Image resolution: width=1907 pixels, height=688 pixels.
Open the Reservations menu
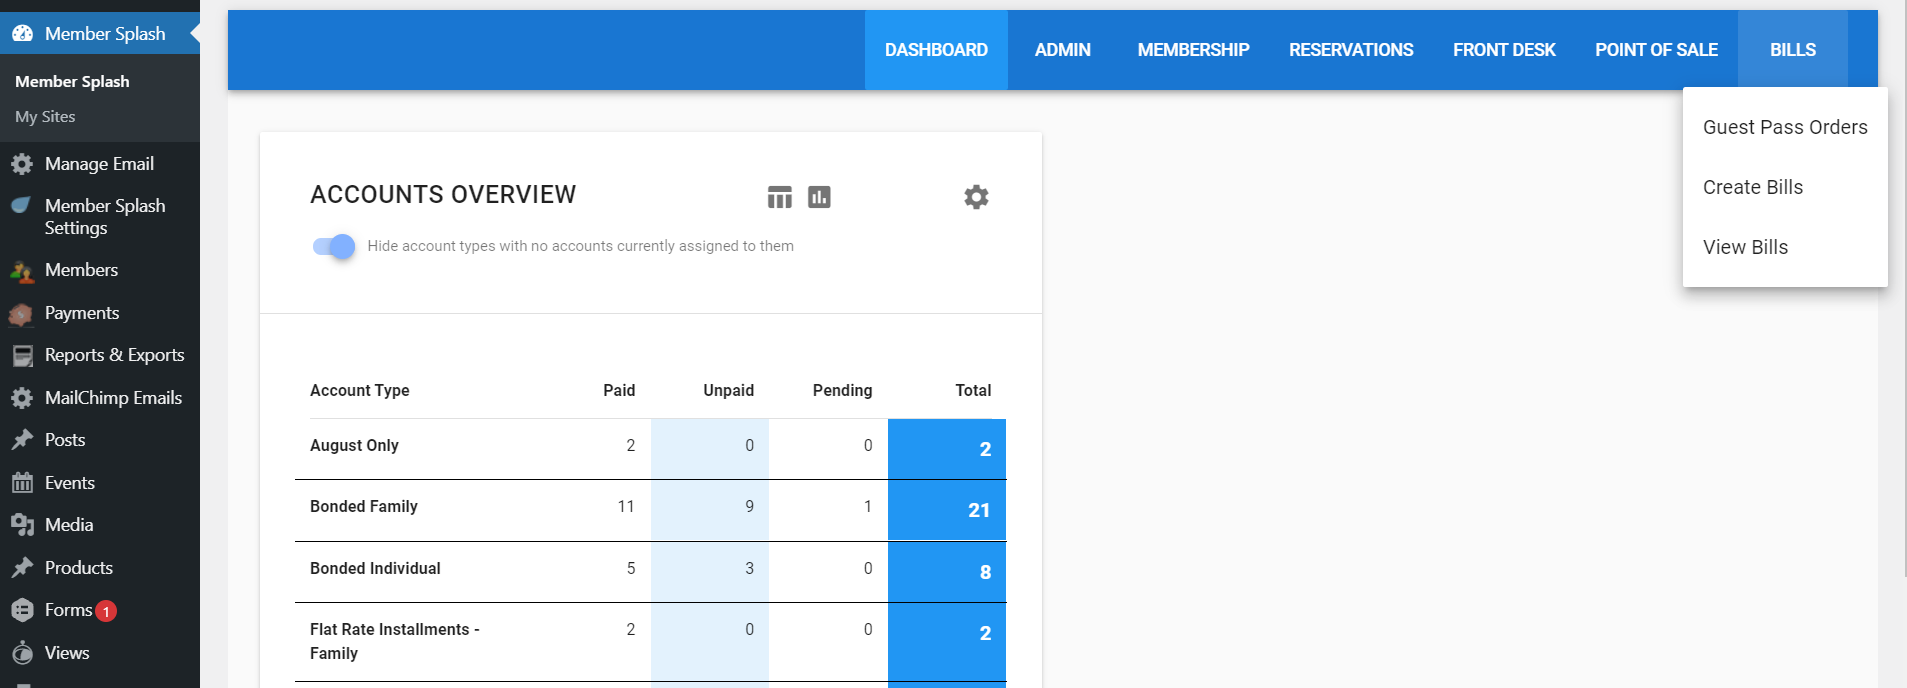[1351, 50]
